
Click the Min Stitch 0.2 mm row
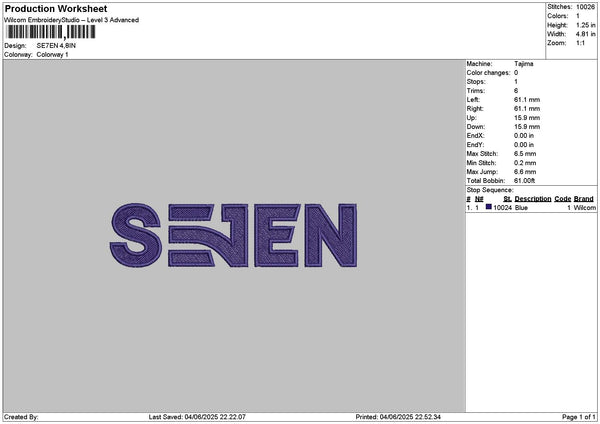(x=501, y=163)
